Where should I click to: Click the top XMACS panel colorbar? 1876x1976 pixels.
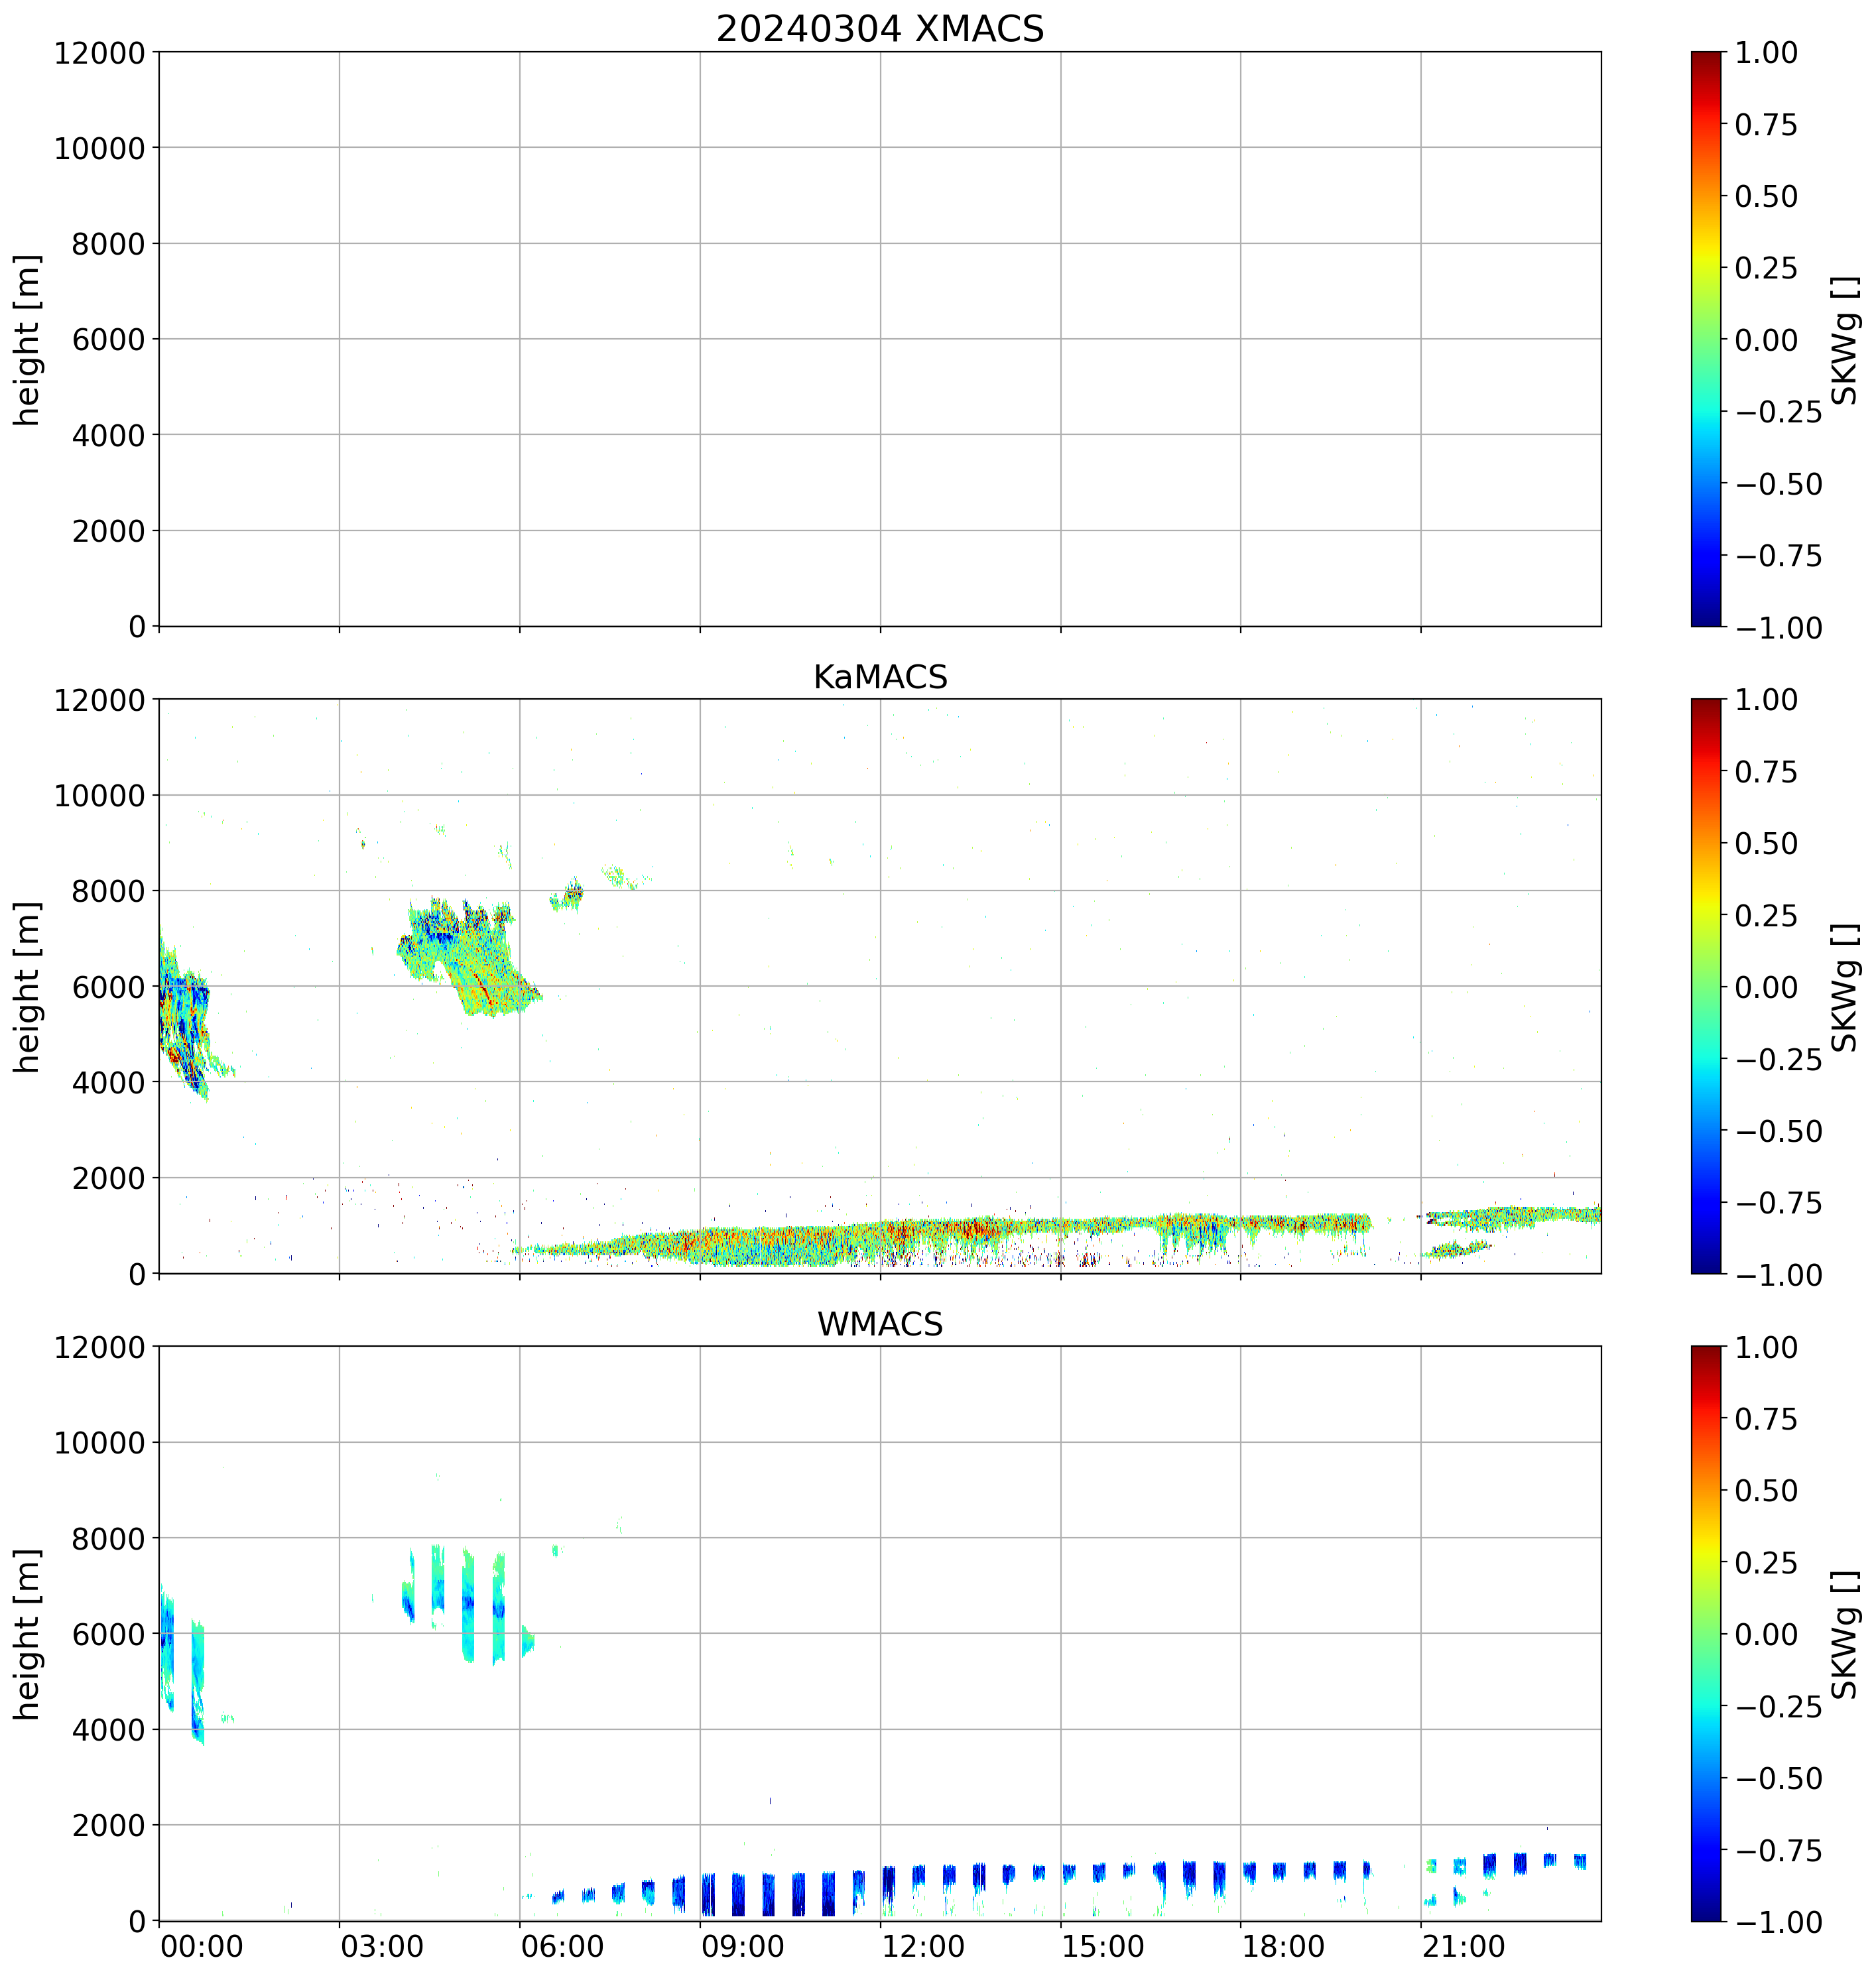1706,339
